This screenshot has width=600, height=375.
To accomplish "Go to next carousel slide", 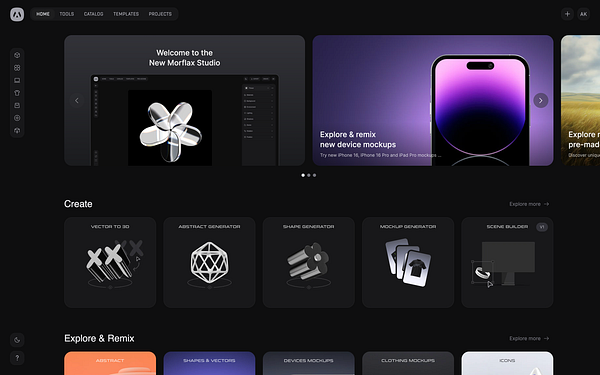I will pos(541,100).
